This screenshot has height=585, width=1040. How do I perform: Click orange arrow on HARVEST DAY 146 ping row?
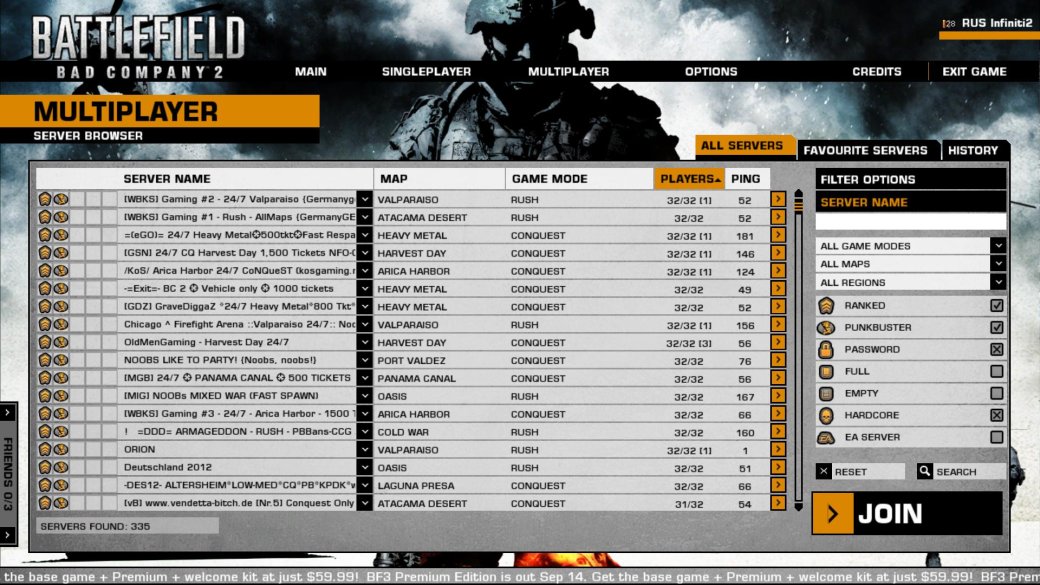click(x=778, y=253)
